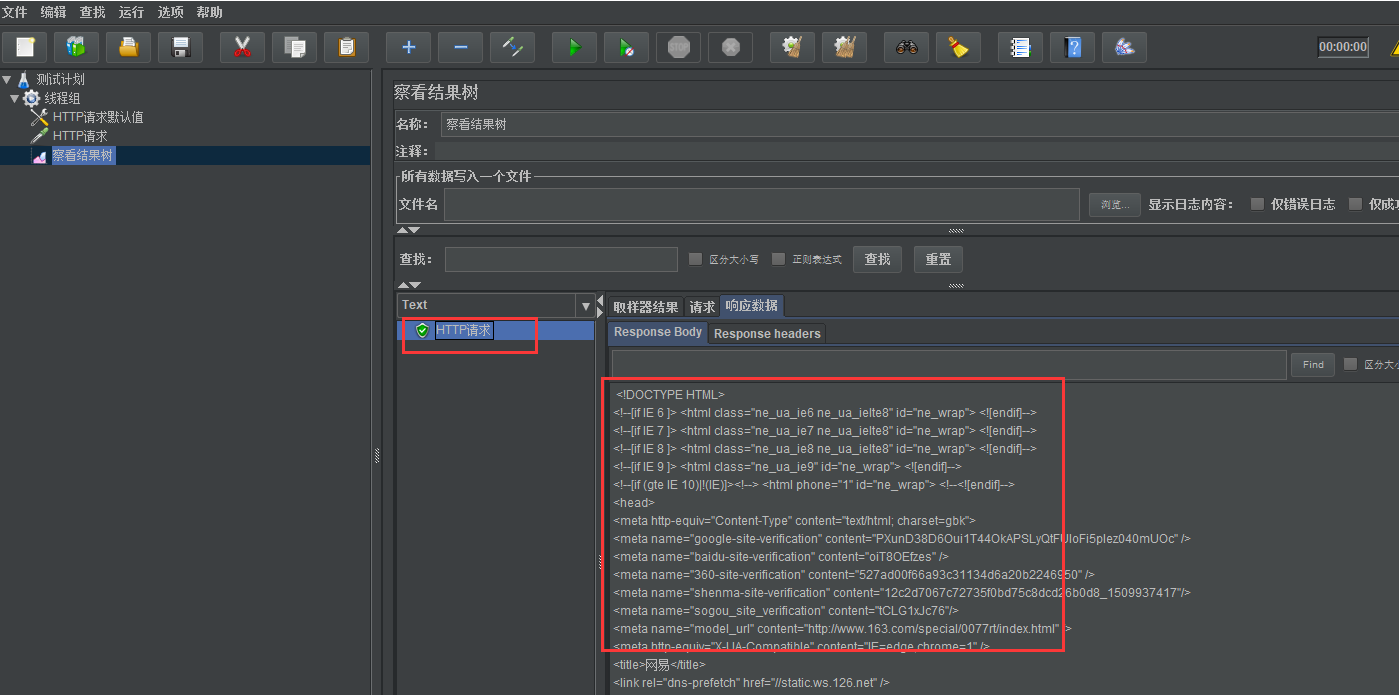Open the 运行 menu
This screenshot has height=695, width=1399.
click(x=131, y=12)
